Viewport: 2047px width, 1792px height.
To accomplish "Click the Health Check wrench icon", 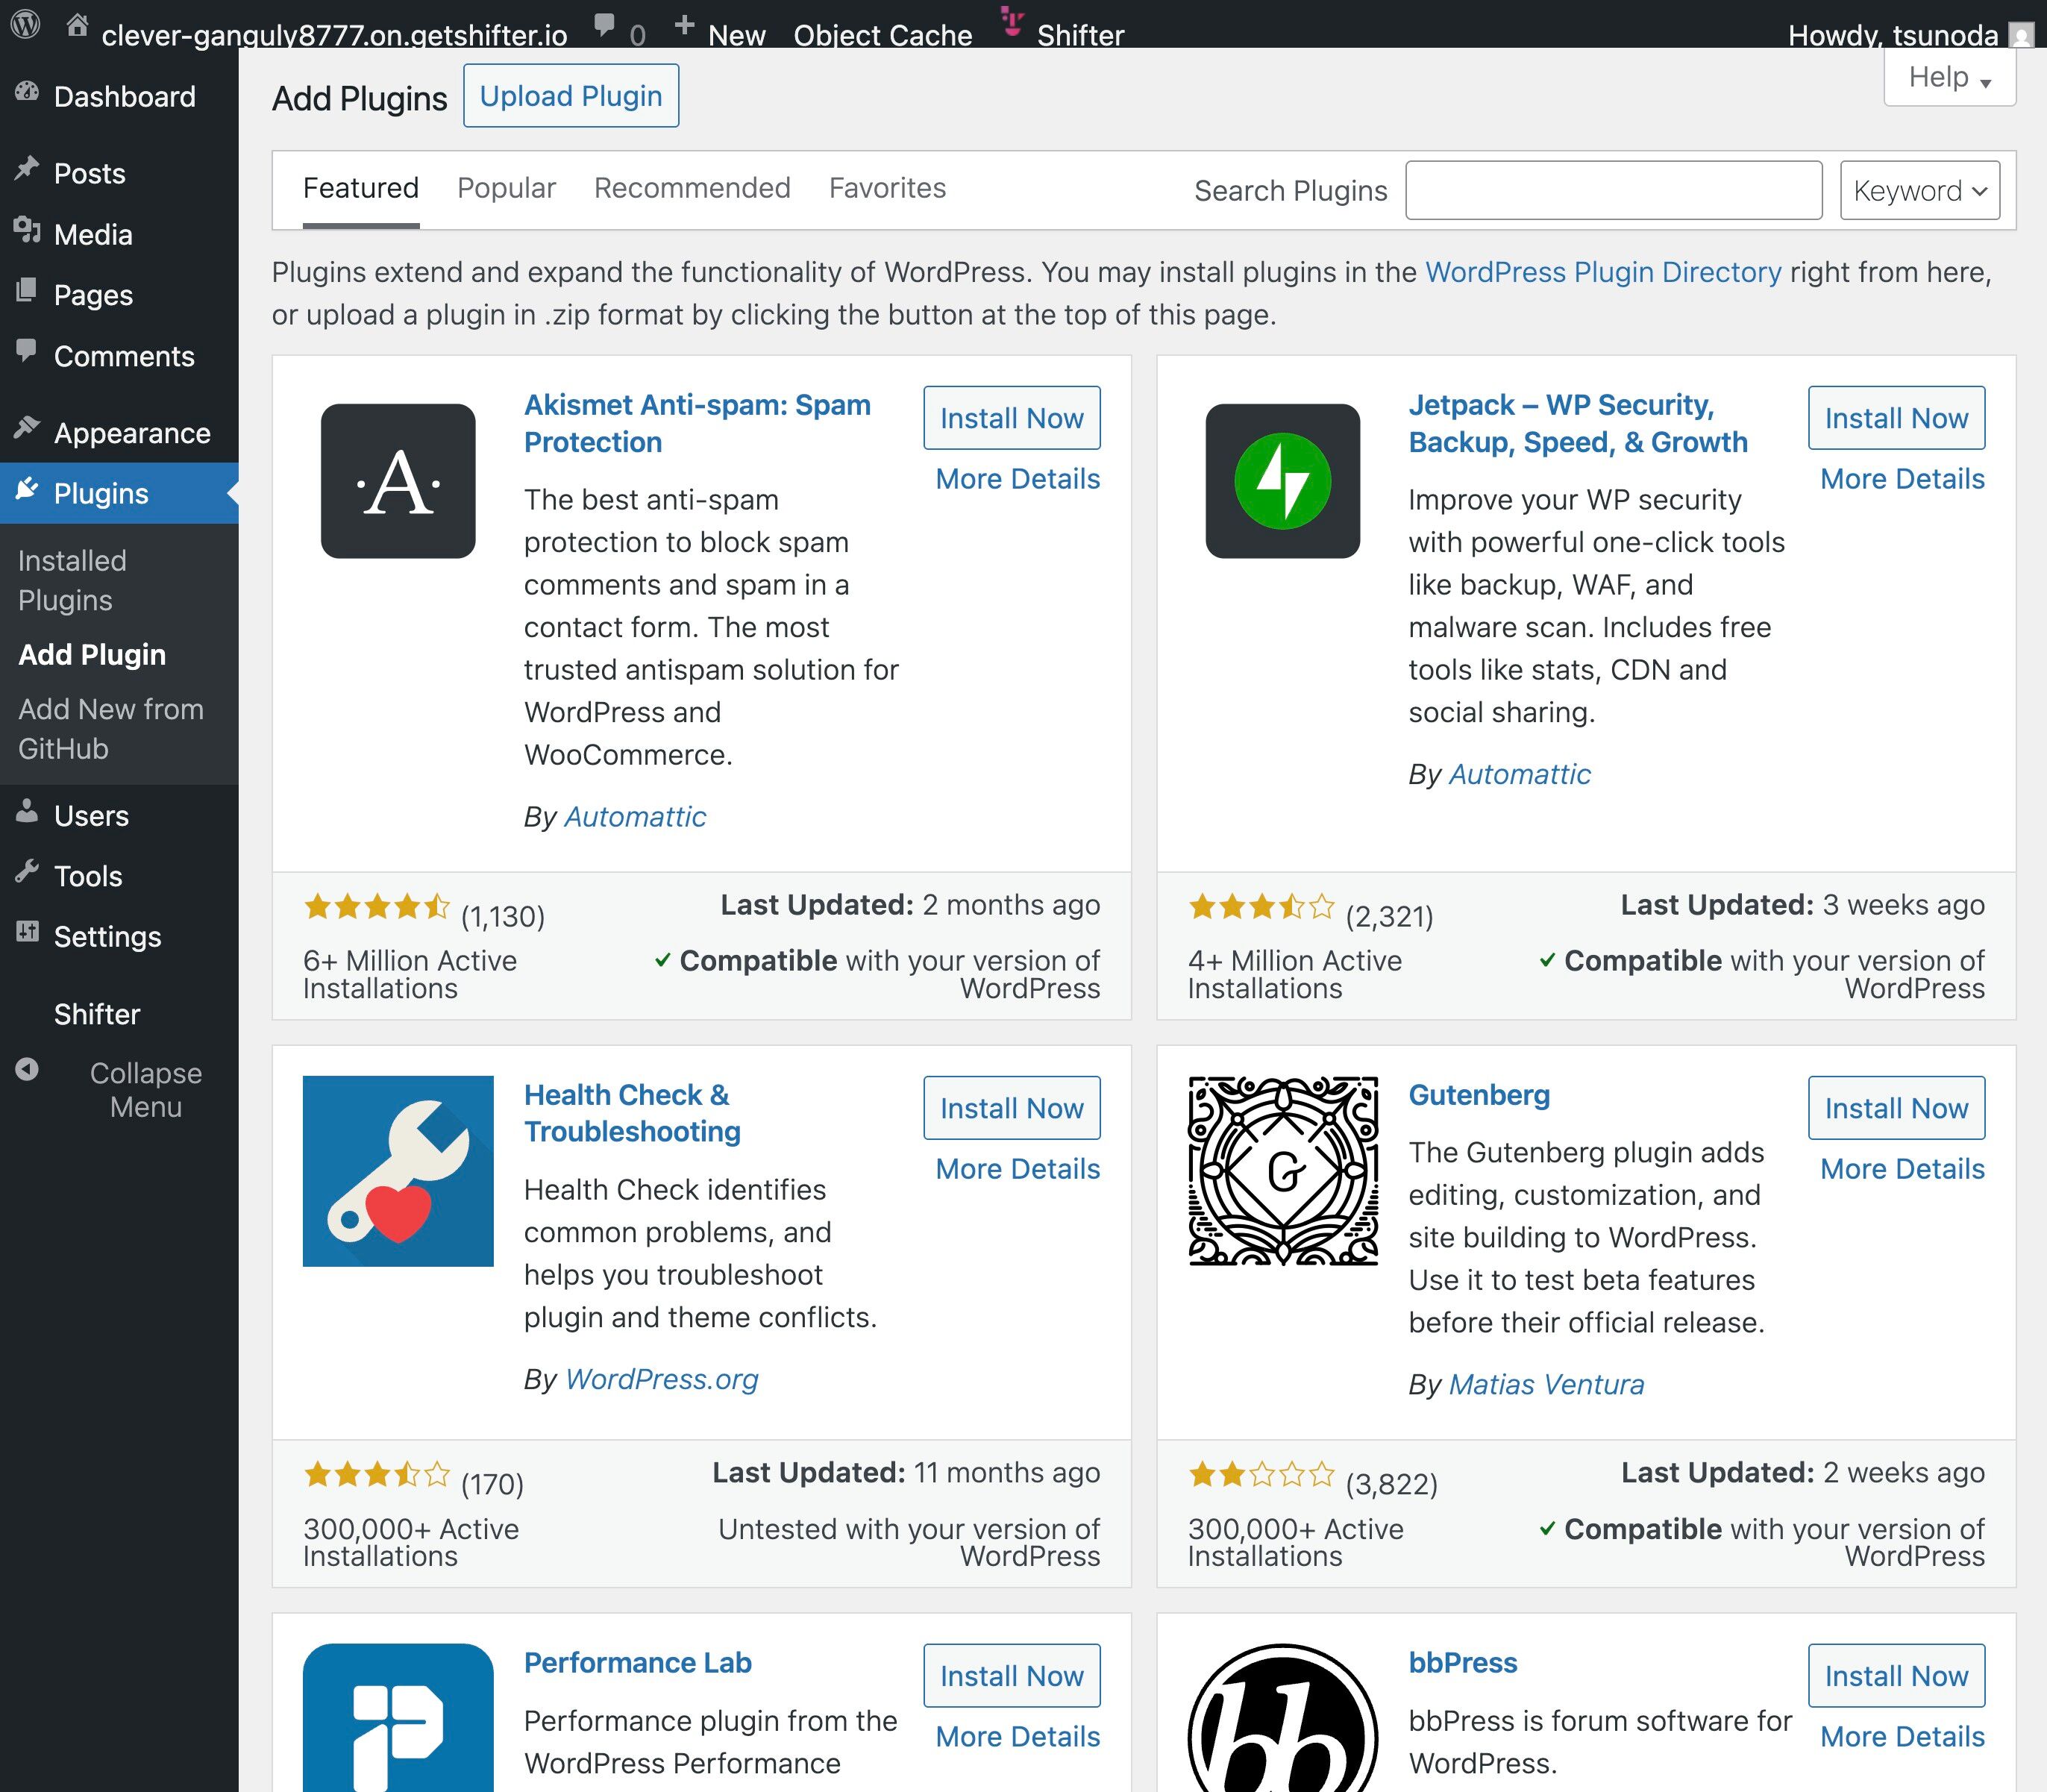I will (397, 1171).
